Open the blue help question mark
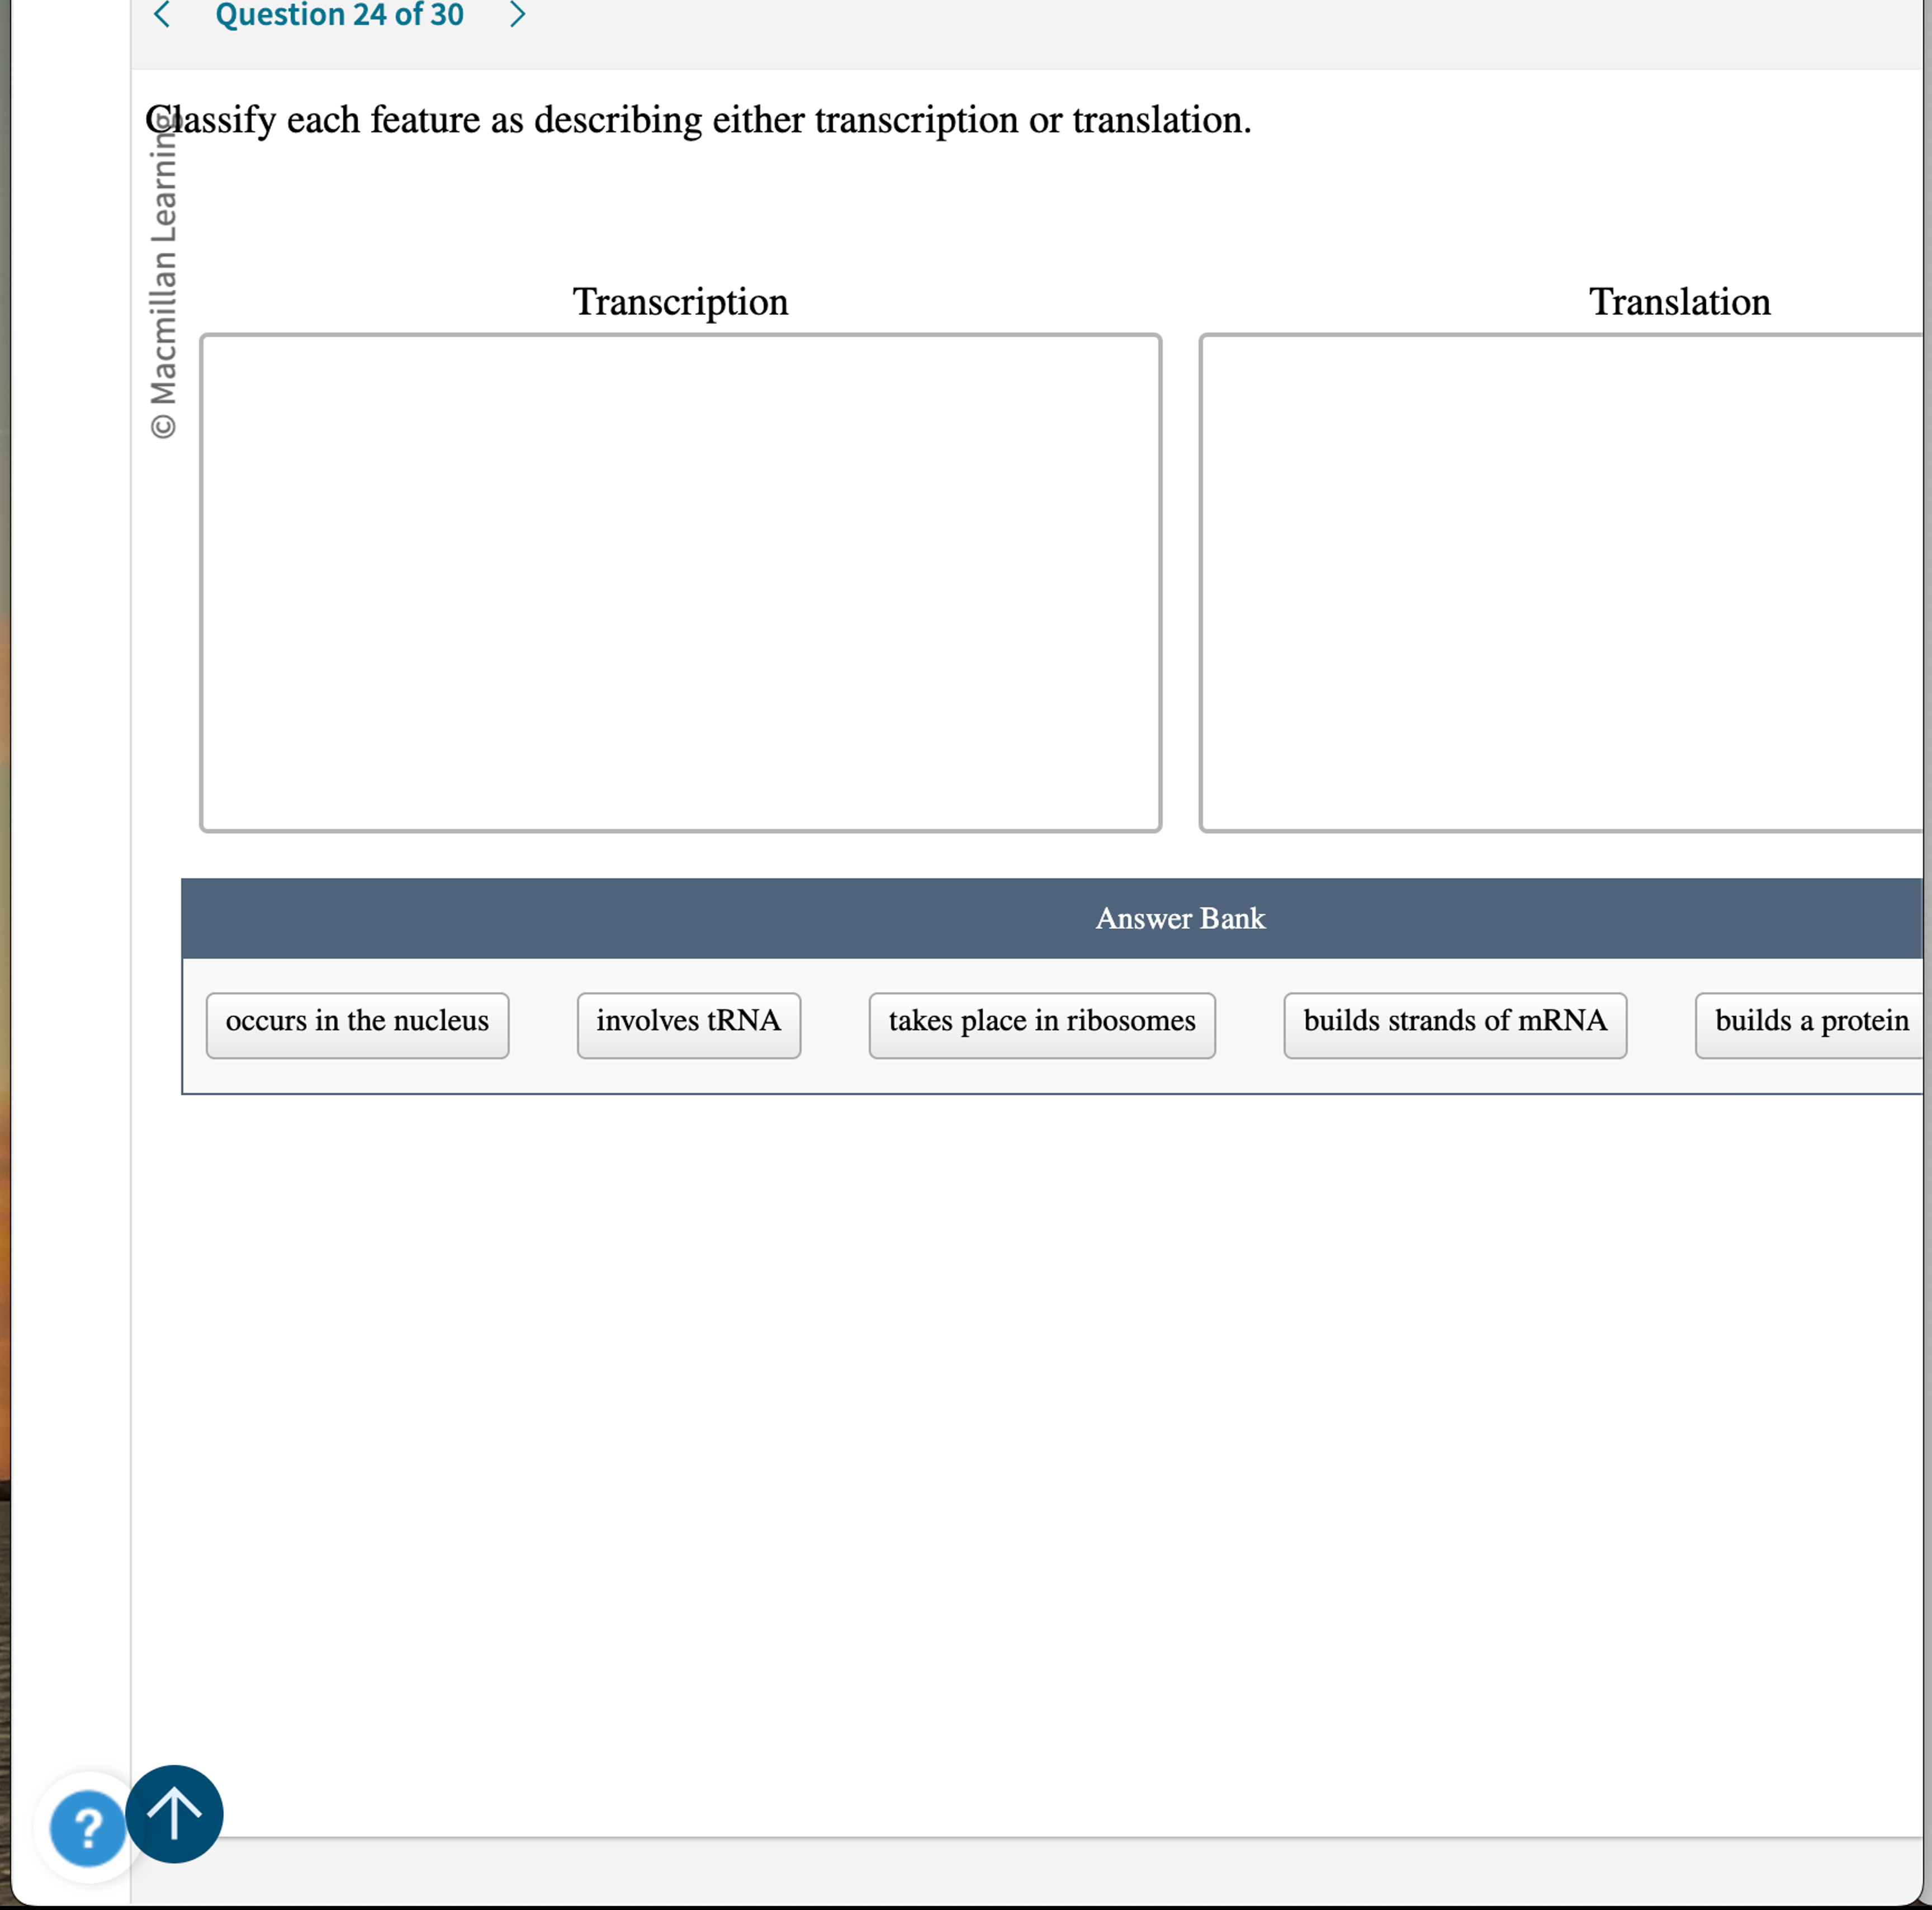The width and height of the screenshot is (1932, 1910). 88,1828
